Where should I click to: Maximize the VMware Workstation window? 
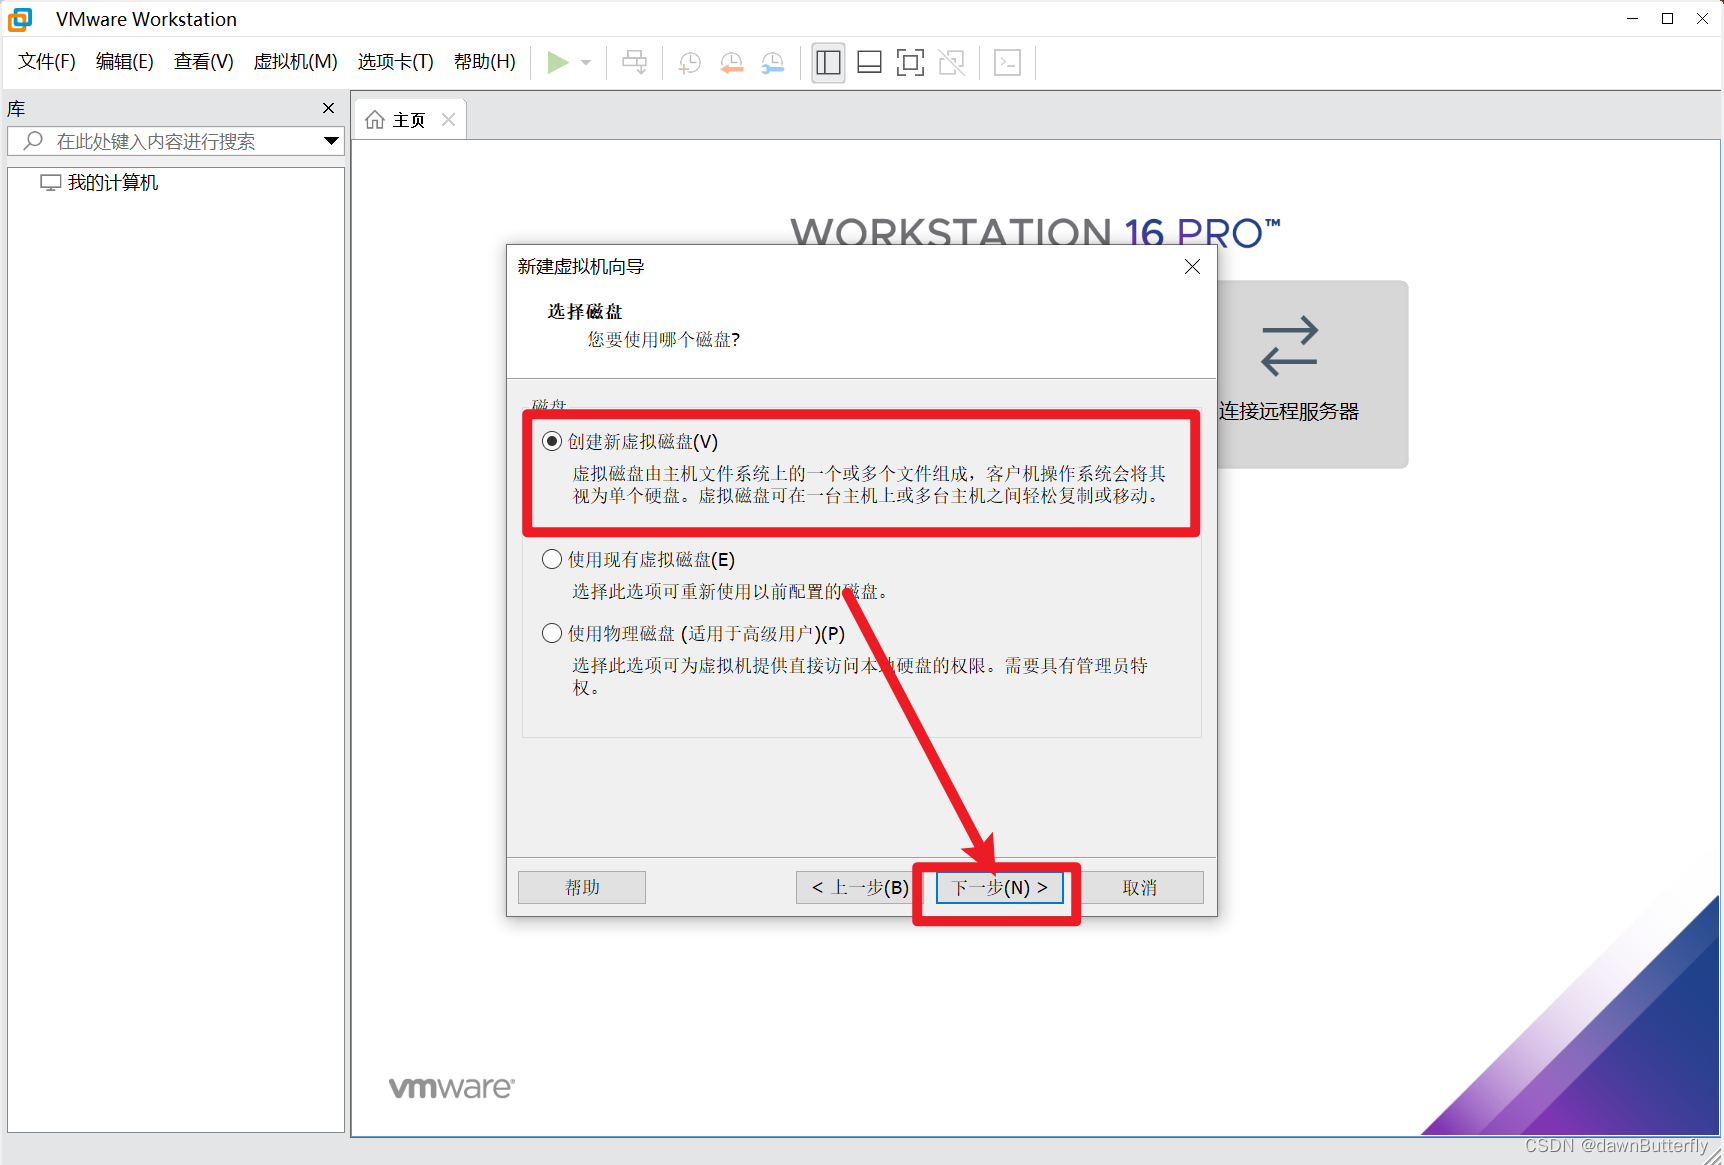(1667, 19)
